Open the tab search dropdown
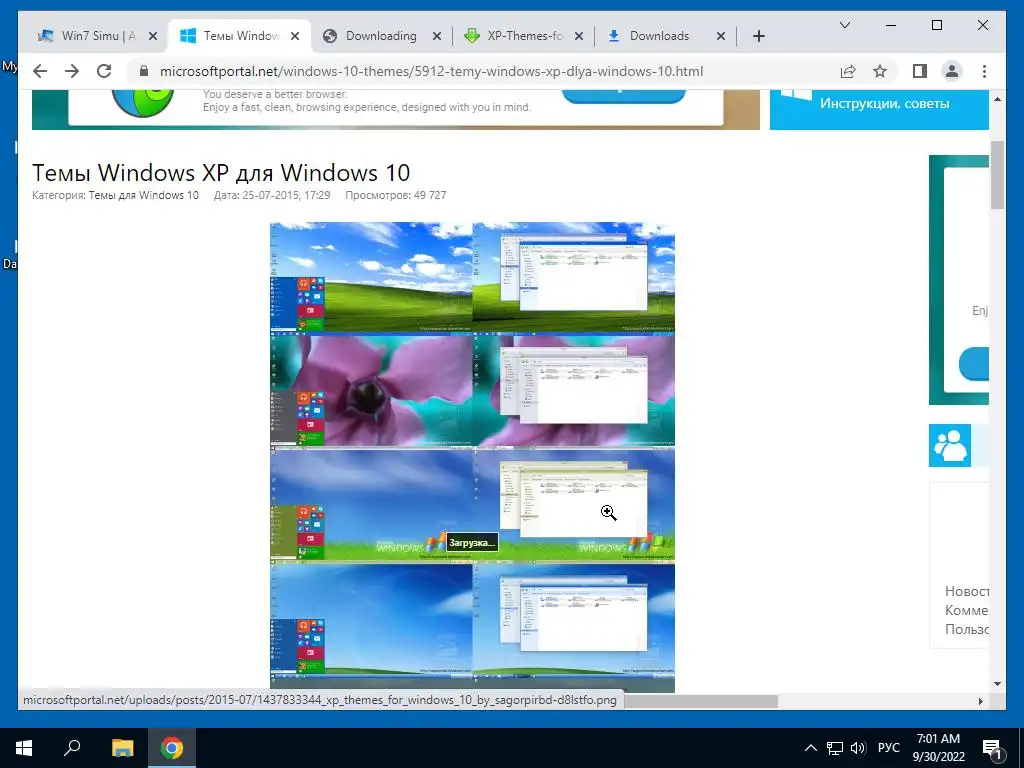Screen dimensions: 1024x768 pyautogui.click(x=844, y=25)
